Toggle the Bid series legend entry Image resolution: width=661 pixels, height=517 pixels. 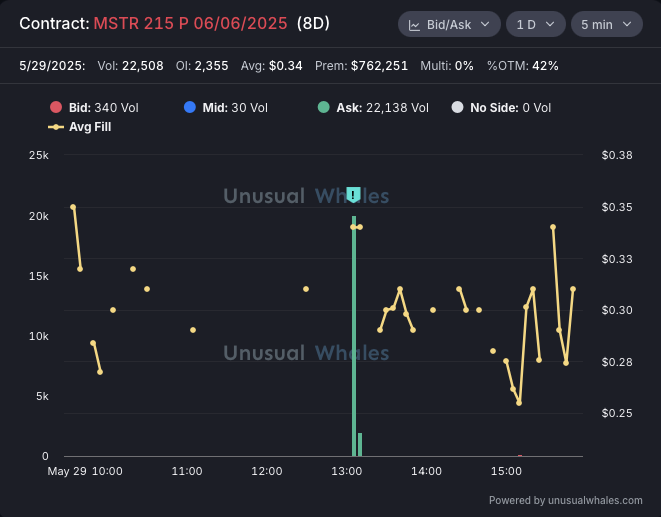tap(94, 108)
